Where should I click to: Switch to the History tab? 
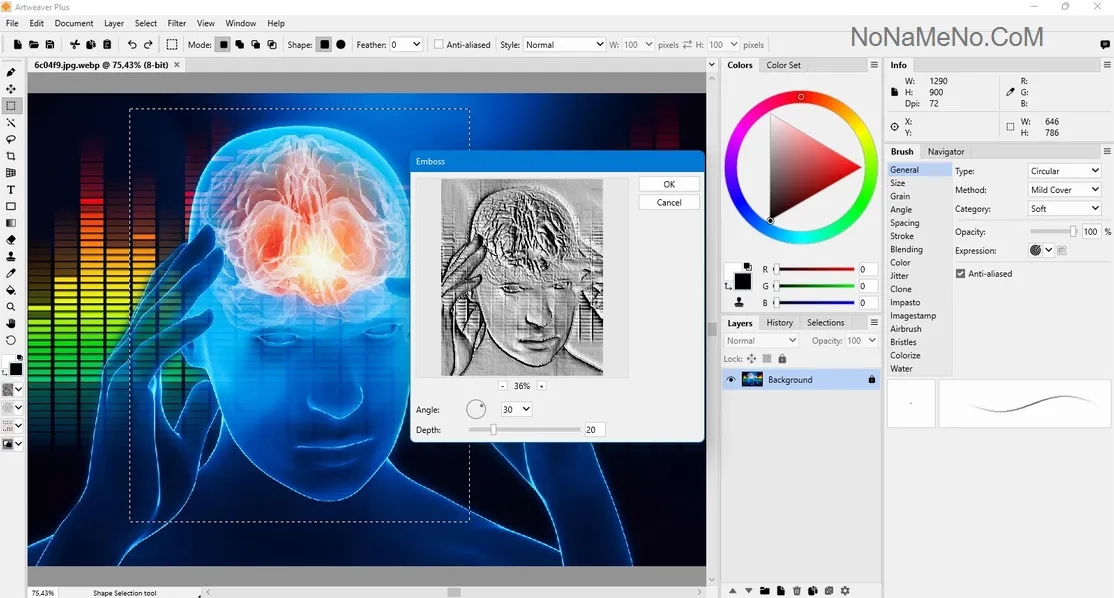coord(779,323)
